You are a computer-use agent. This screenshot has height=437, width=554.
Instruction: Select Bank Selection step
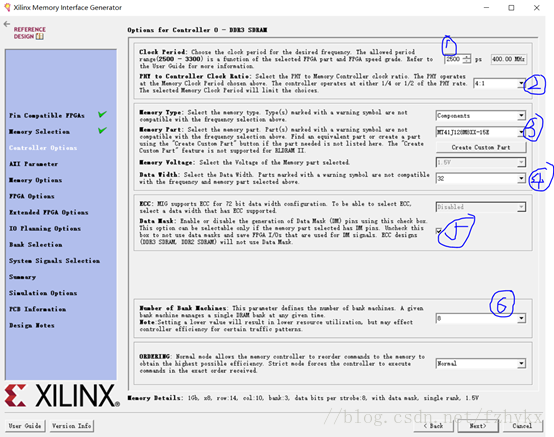(x=36, y=244)
